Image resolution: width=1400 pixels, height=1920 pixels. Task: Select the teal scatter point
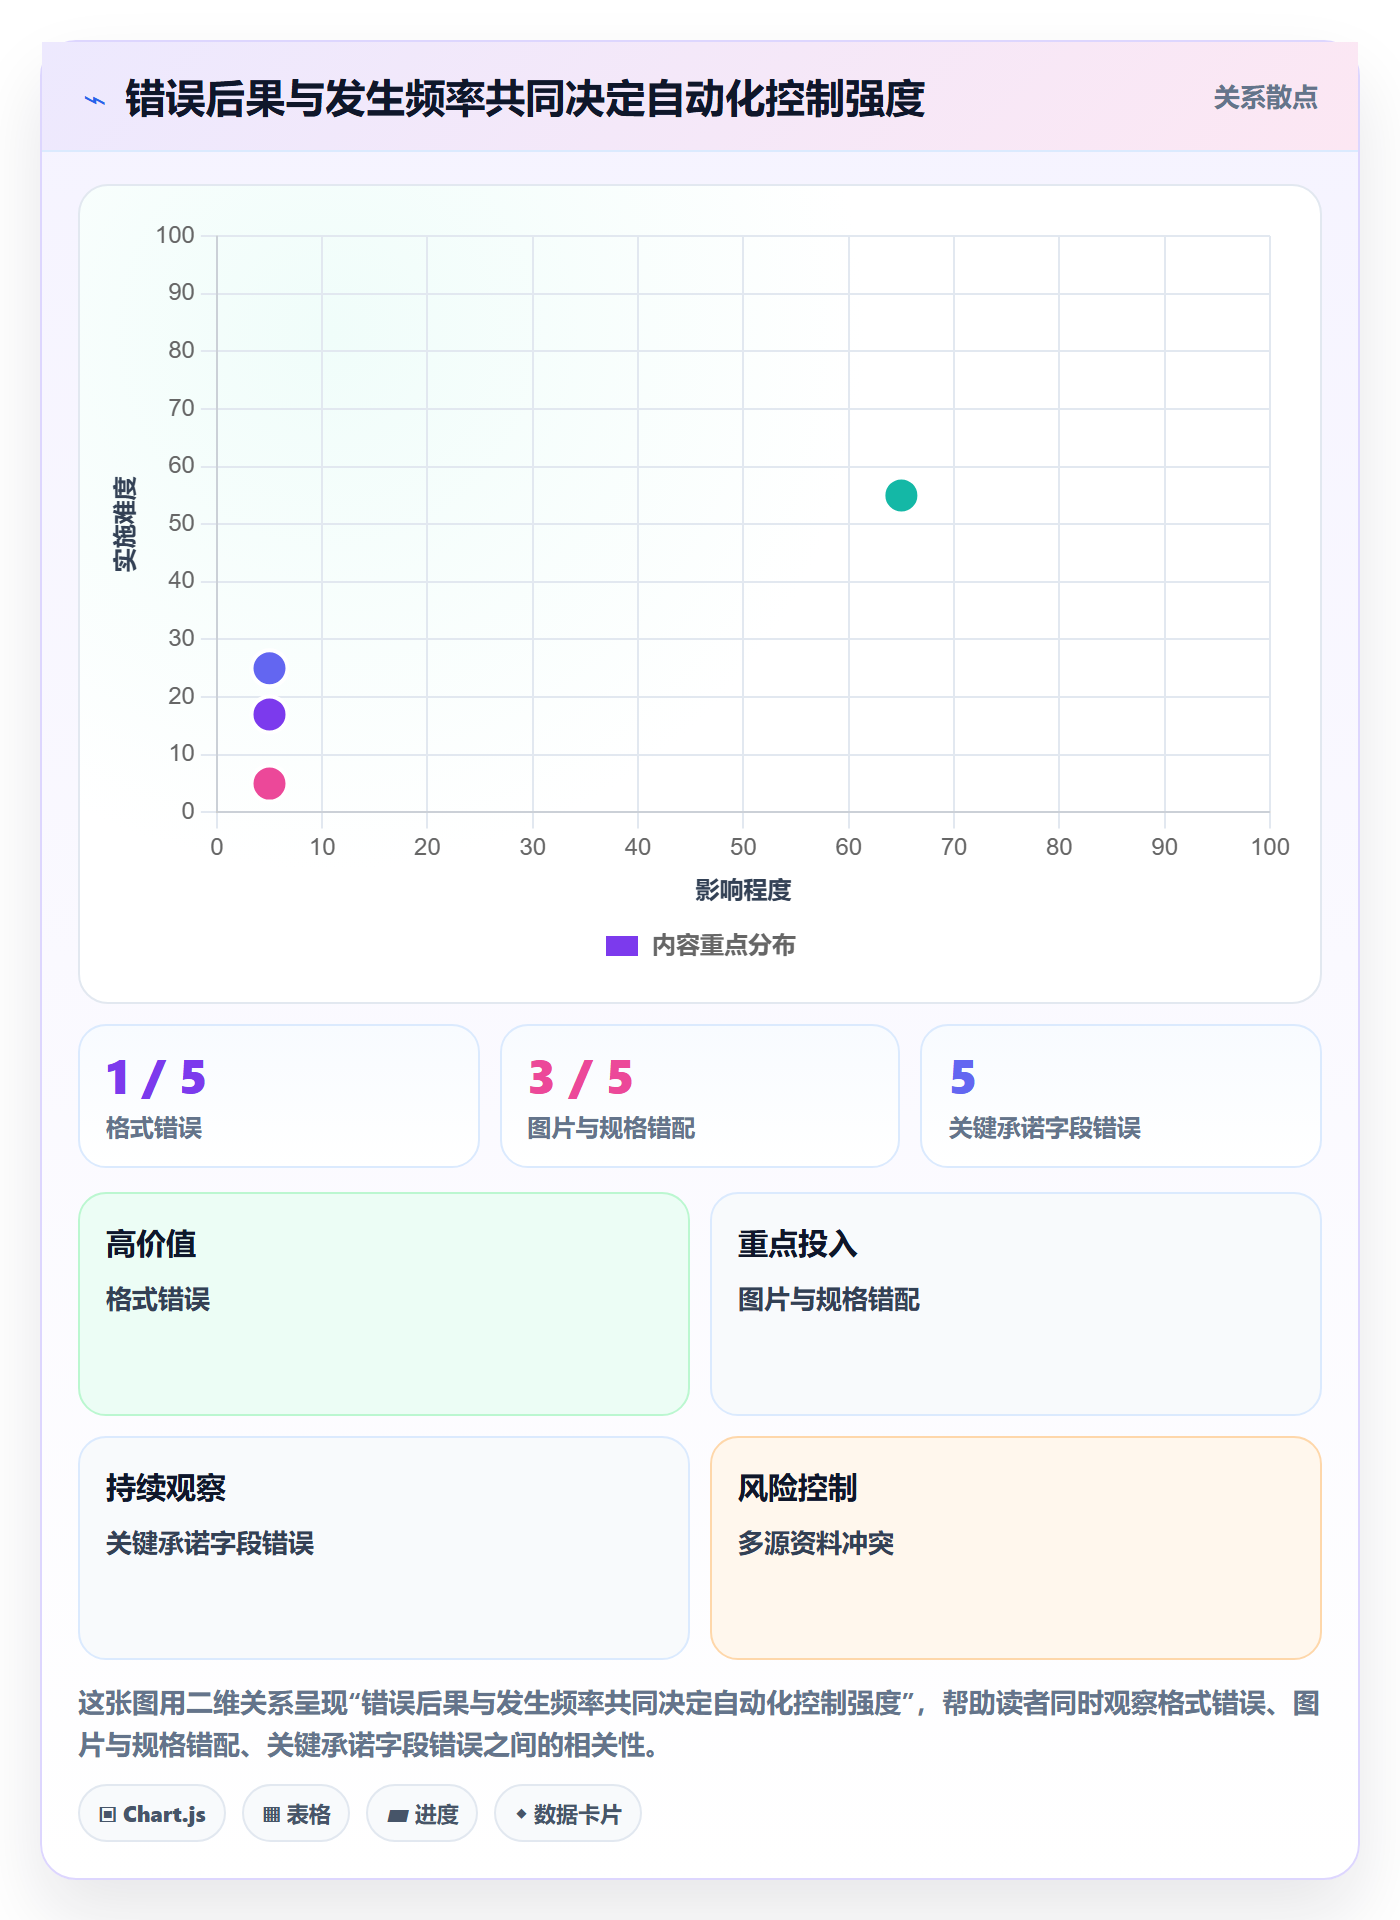coord(901,495)
